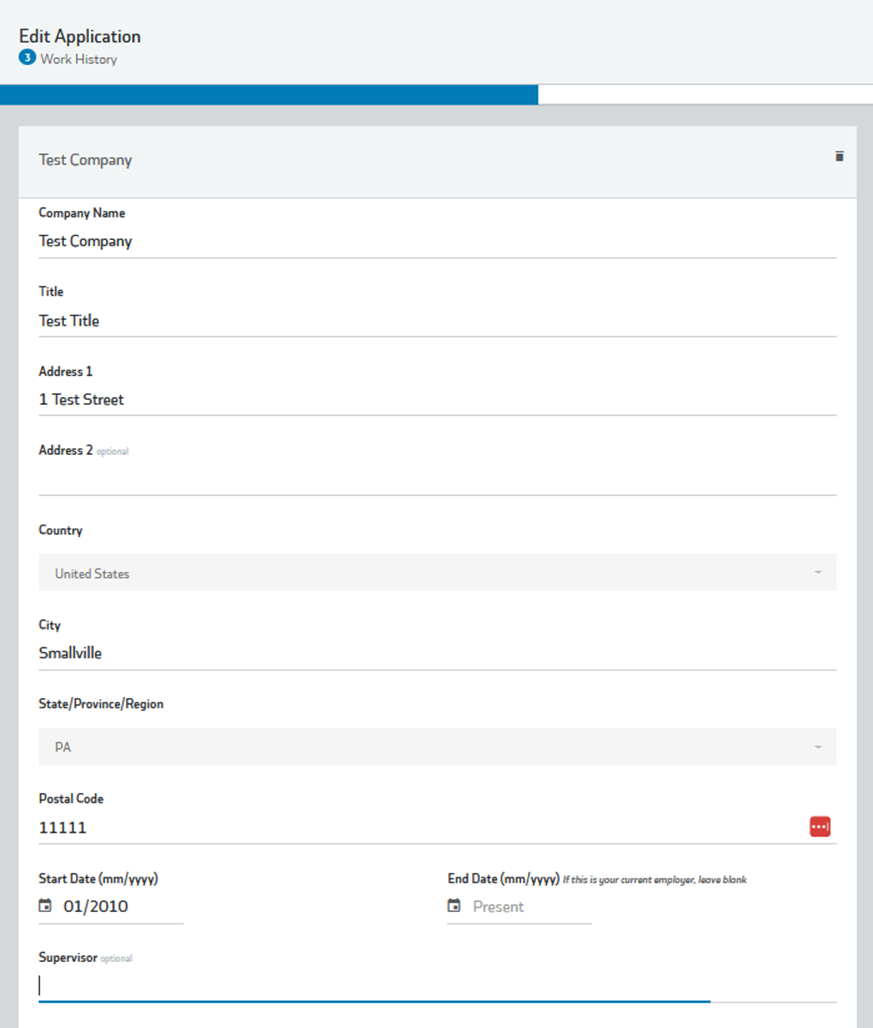This screenshot has width=873, height=1028.
Task: Click the red password manager icon in Postal Code
Action: click(x=820, y=826)
